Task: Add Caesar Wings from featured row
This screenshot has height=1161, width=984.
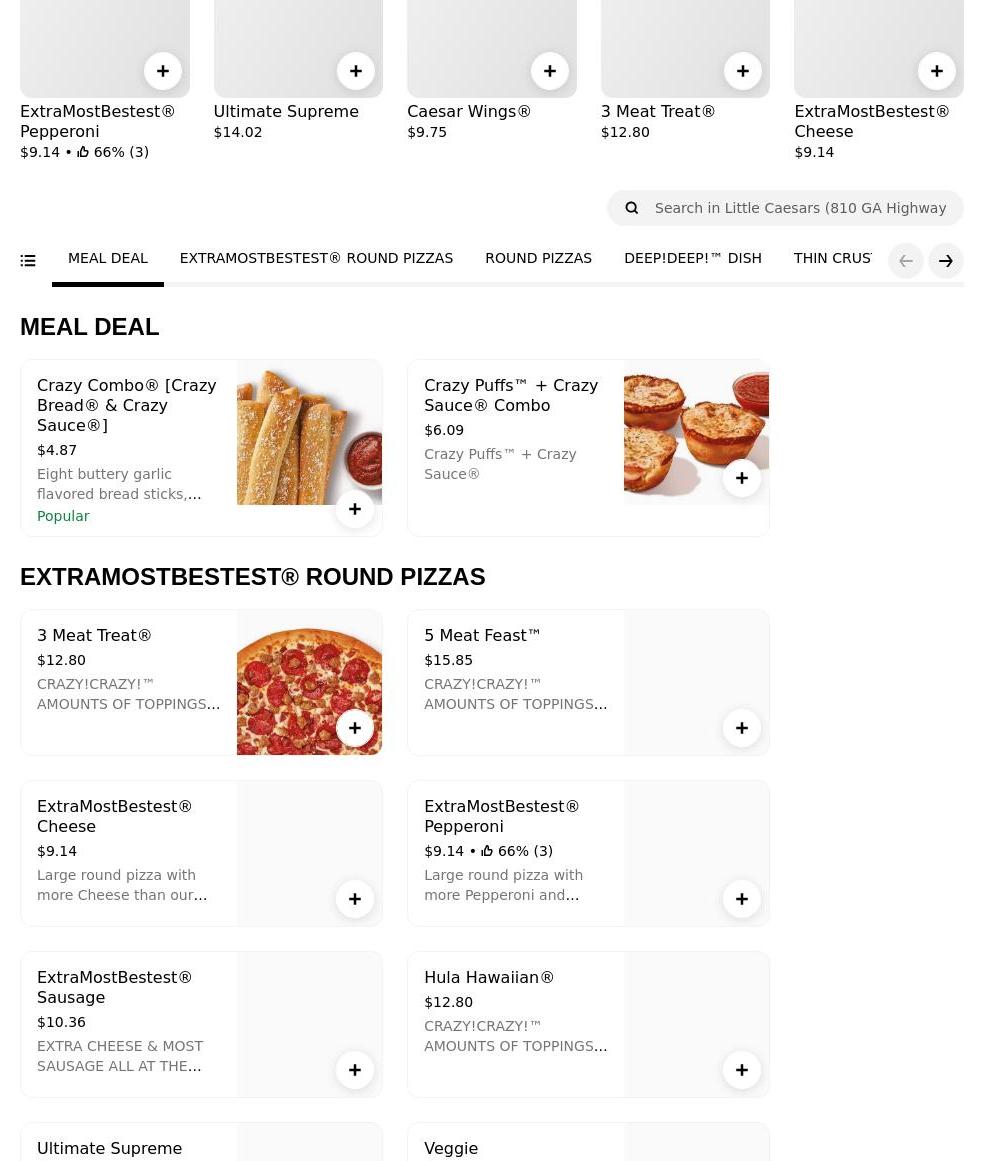Action: pos(550,71)
